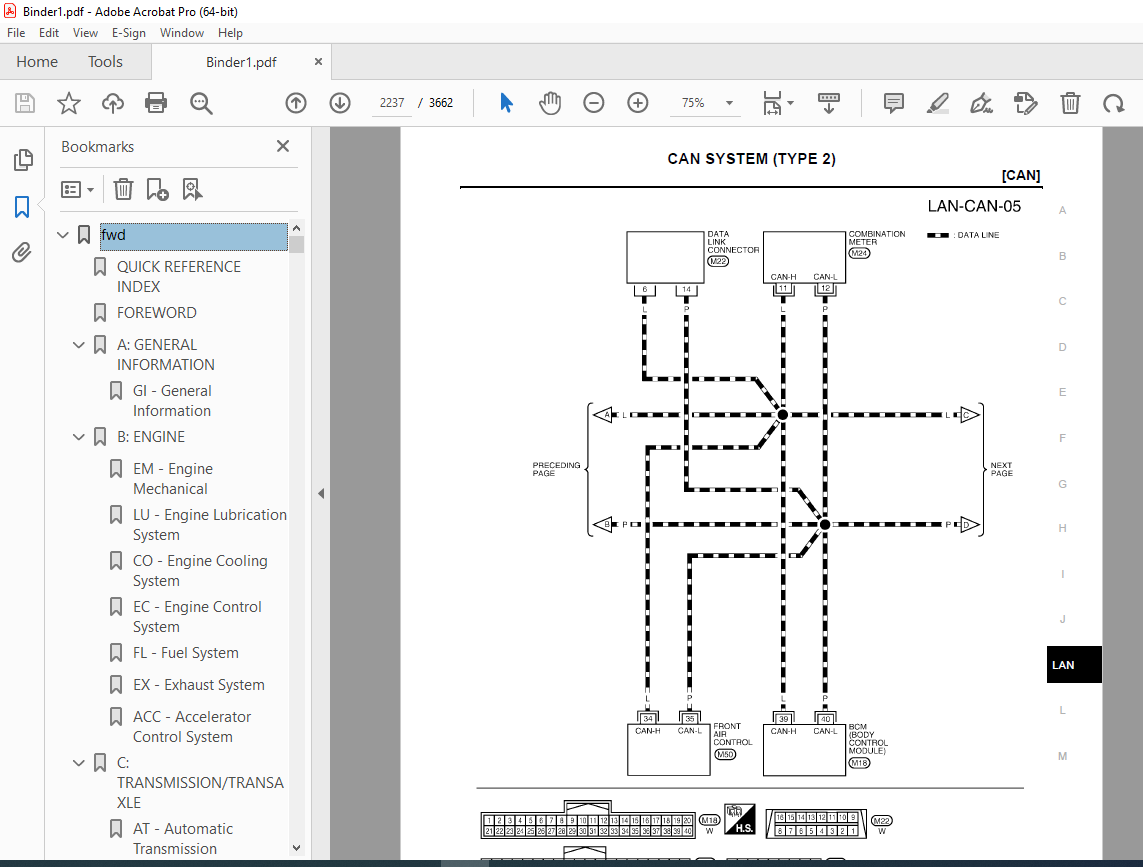Open FL - Fuel System bookmark
This screenshot has height=867, width=1143.
[x=186, y=653]
